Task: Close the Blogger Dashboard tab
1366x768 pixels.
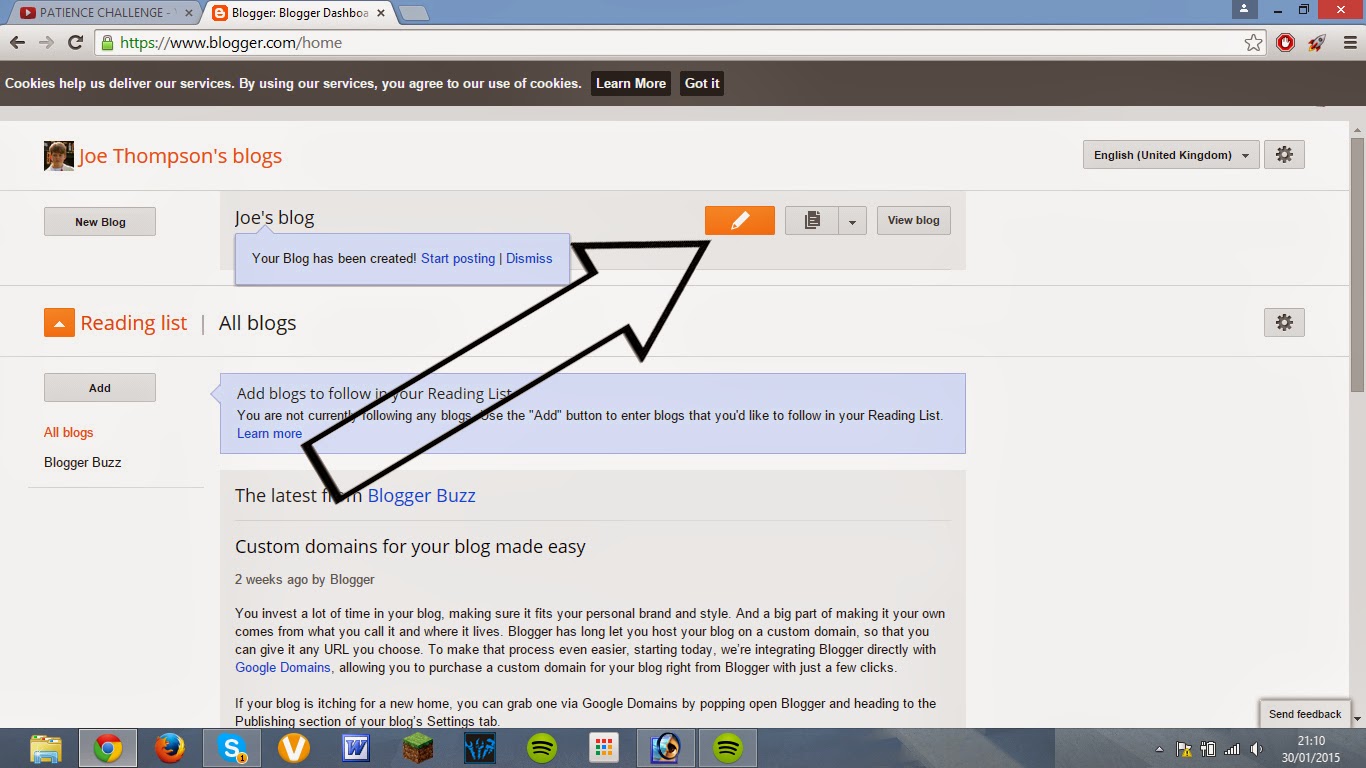Action: pyautogui.click(x=381, y=13)
